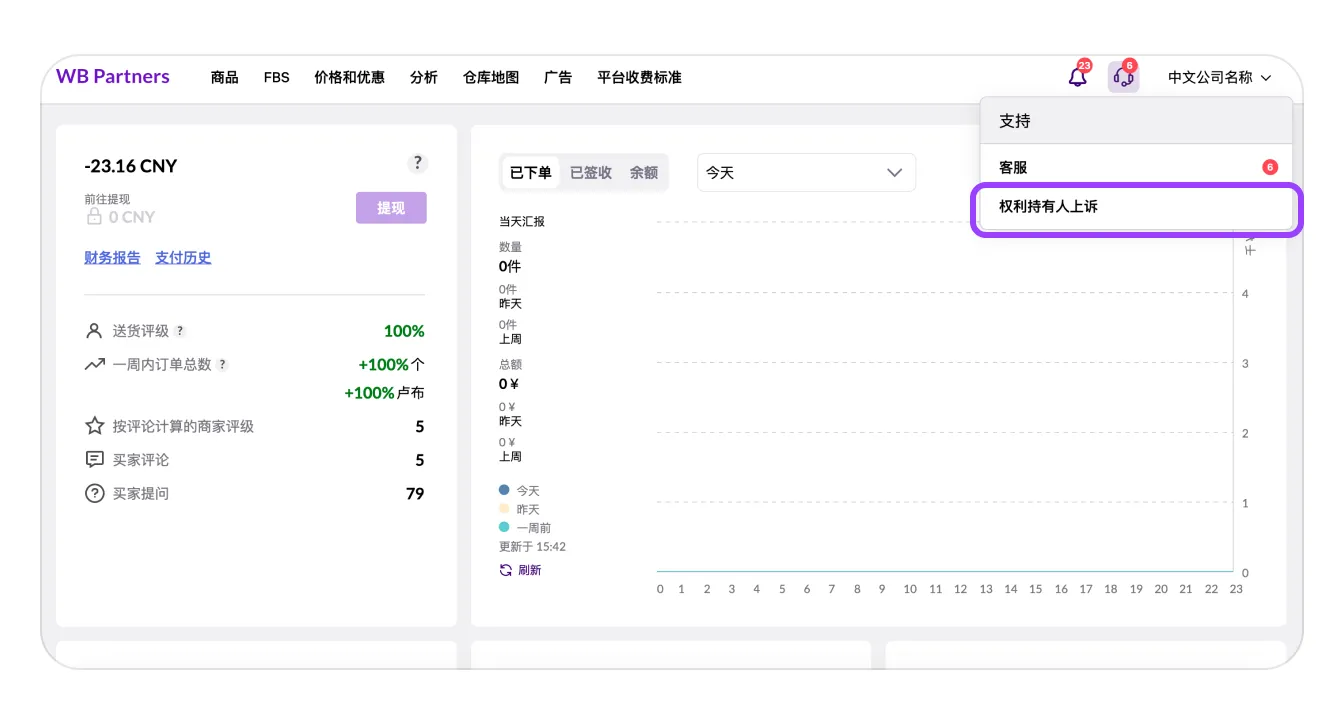Screen dimensions: 1344x724
Task: Click the 昨天 legend dot
Action: click(504, 509)
